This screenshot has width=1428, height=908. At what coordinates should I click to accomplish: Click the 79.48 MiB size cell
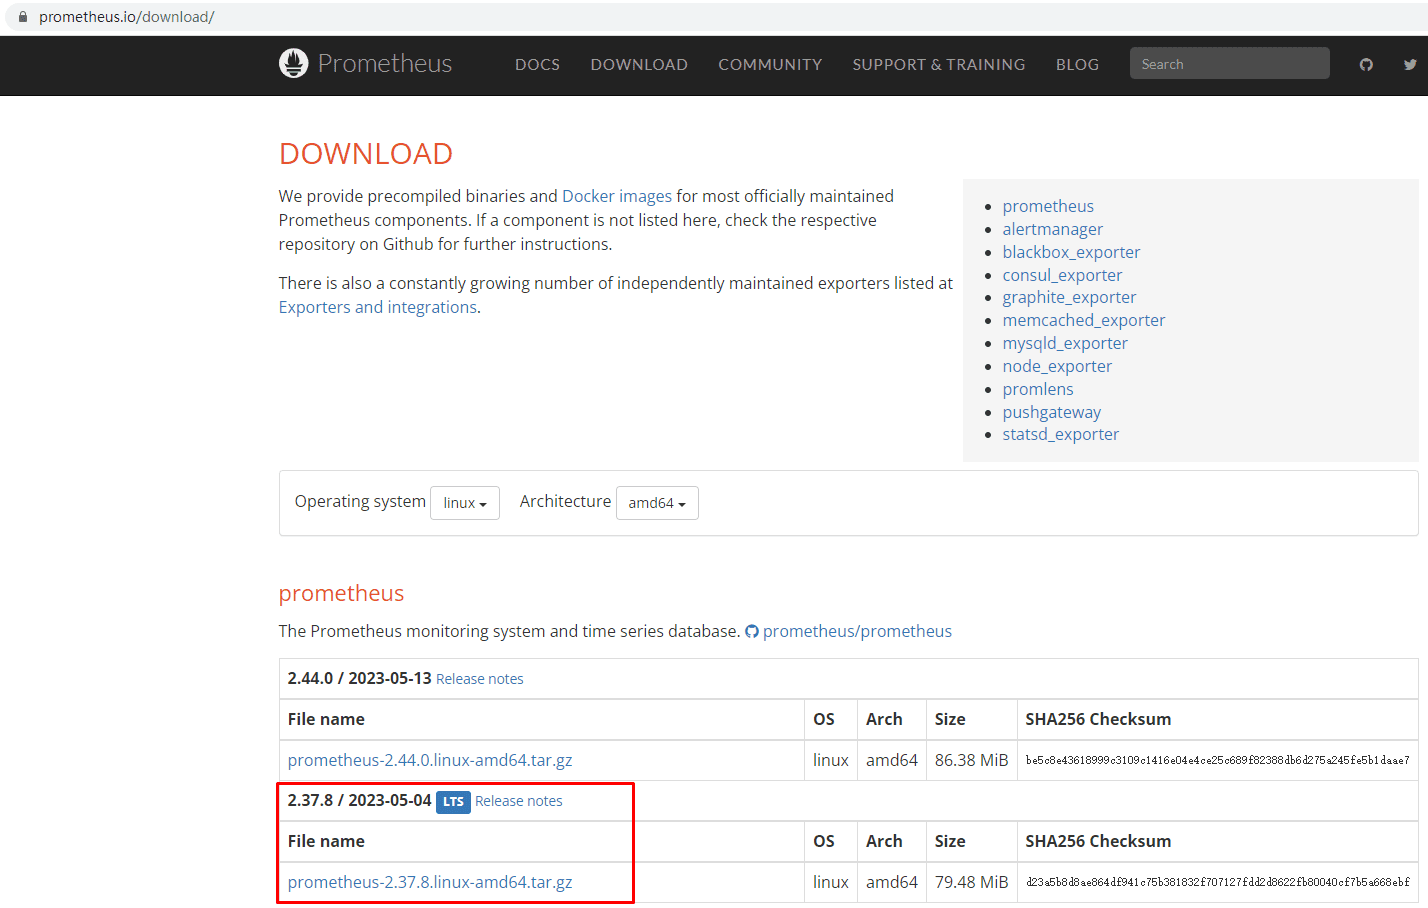click(x=971, y=882)
